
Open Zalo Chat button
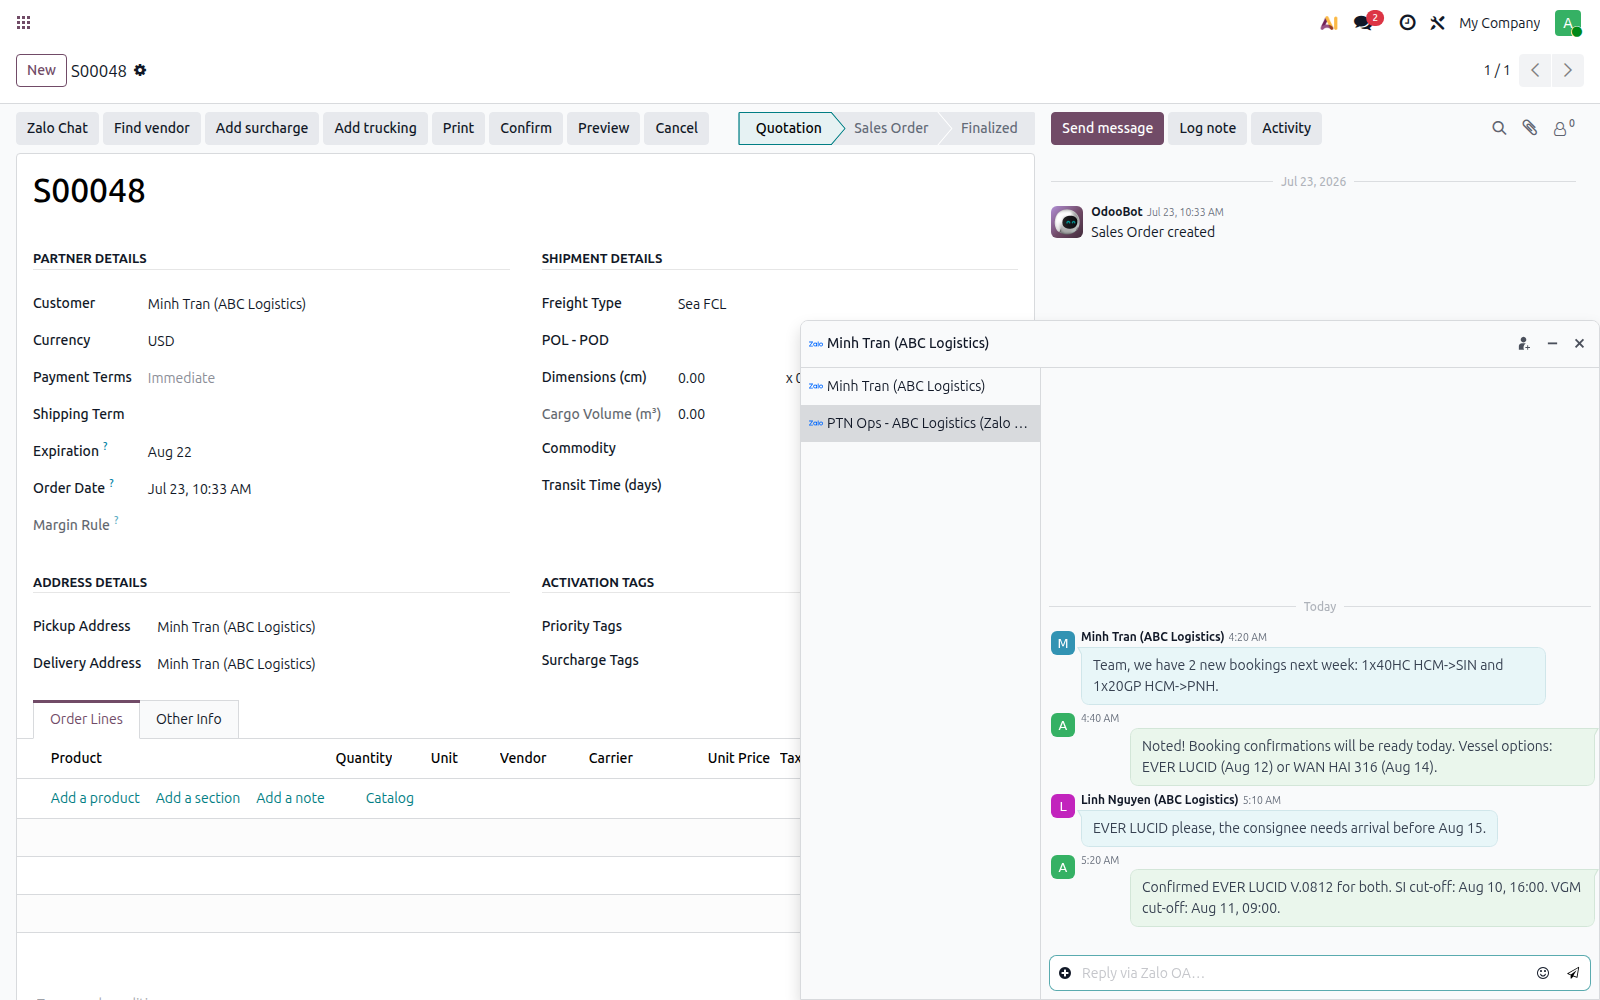(57, 128)
